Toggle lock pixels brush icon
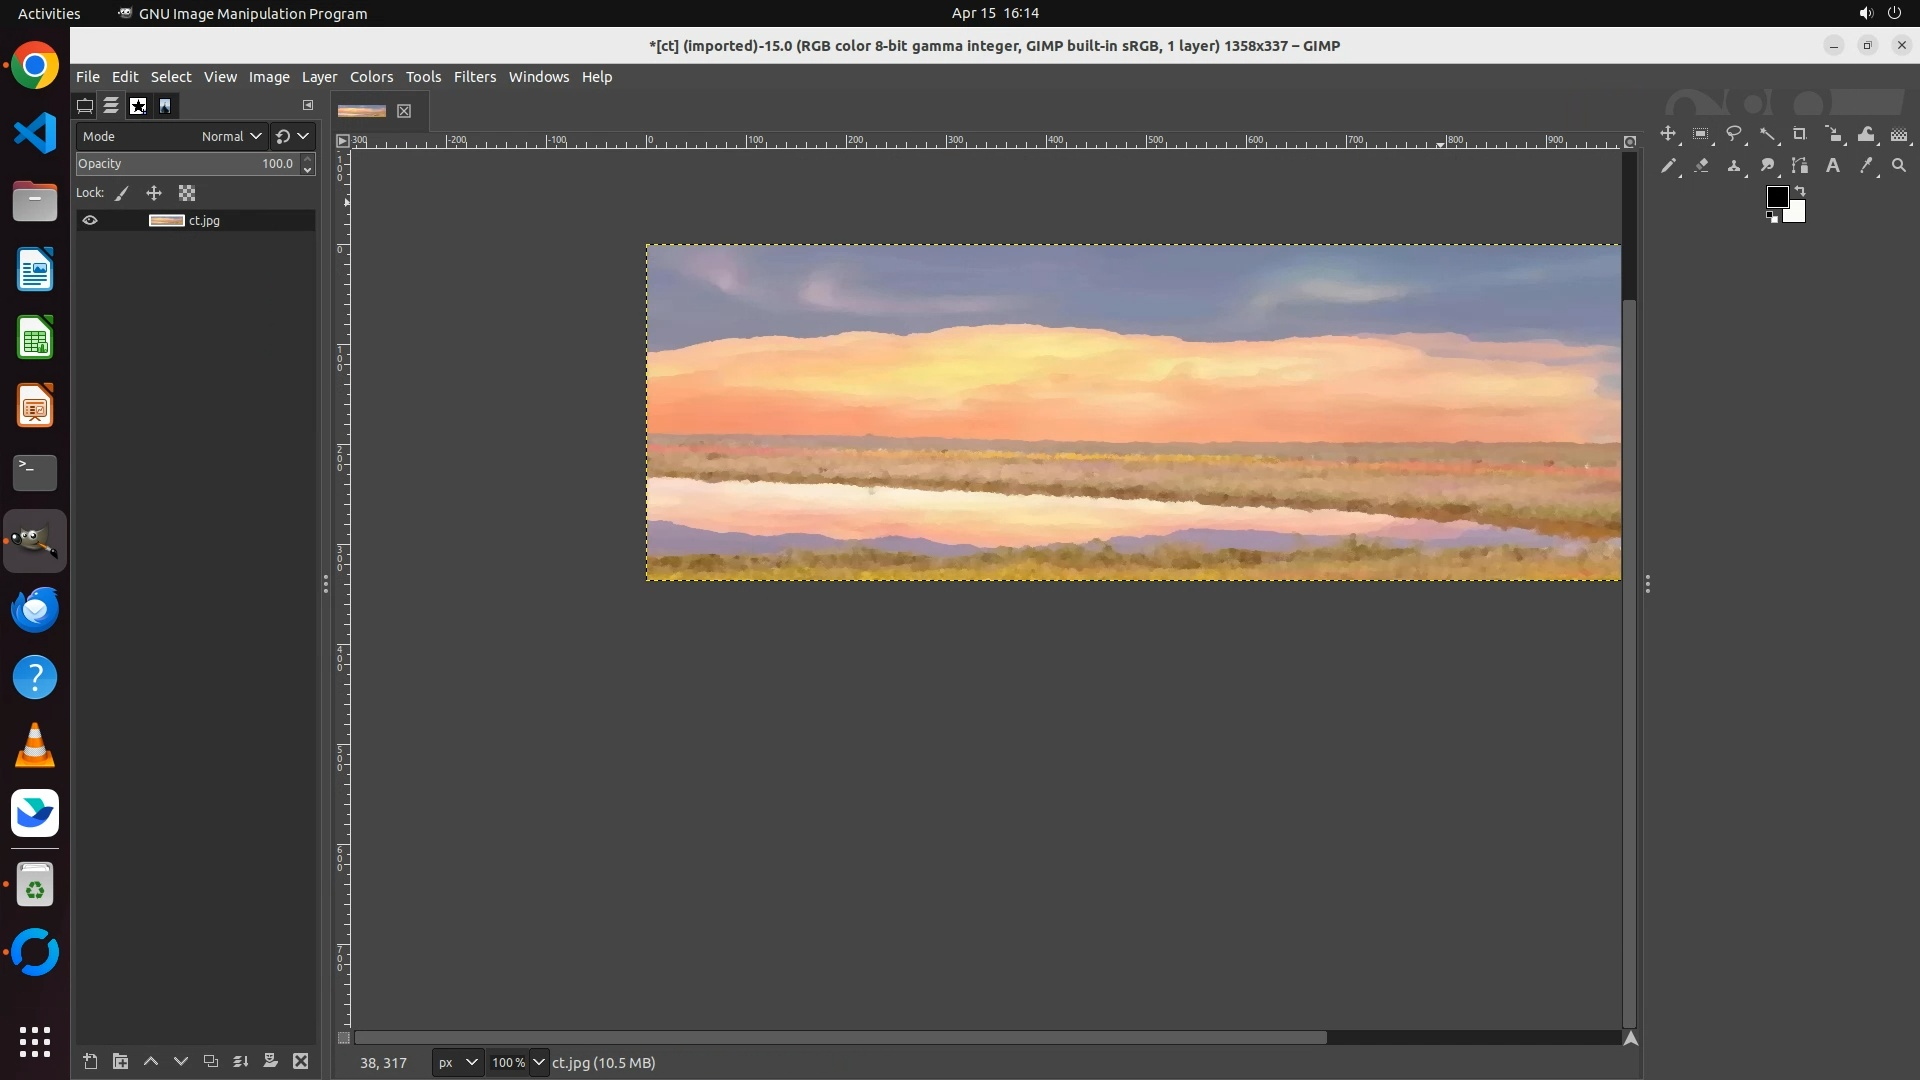Viewport: 1920px width, 1080px height. coord(122,193)
